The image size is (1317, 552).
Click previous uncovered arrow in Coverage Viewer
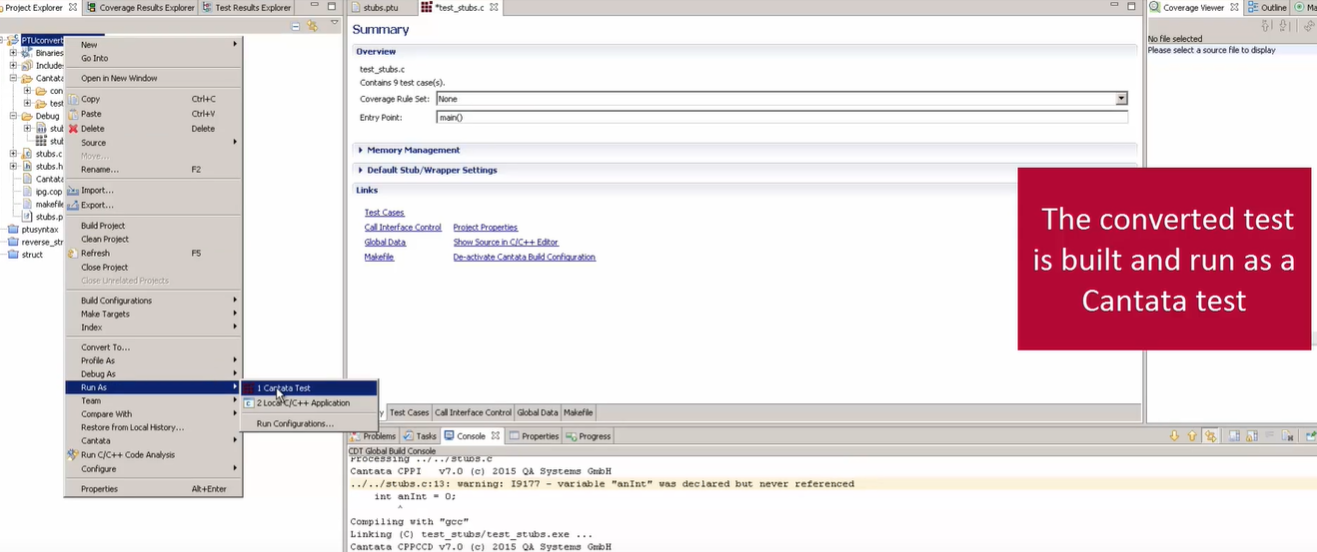click(x=1268, y=26)
